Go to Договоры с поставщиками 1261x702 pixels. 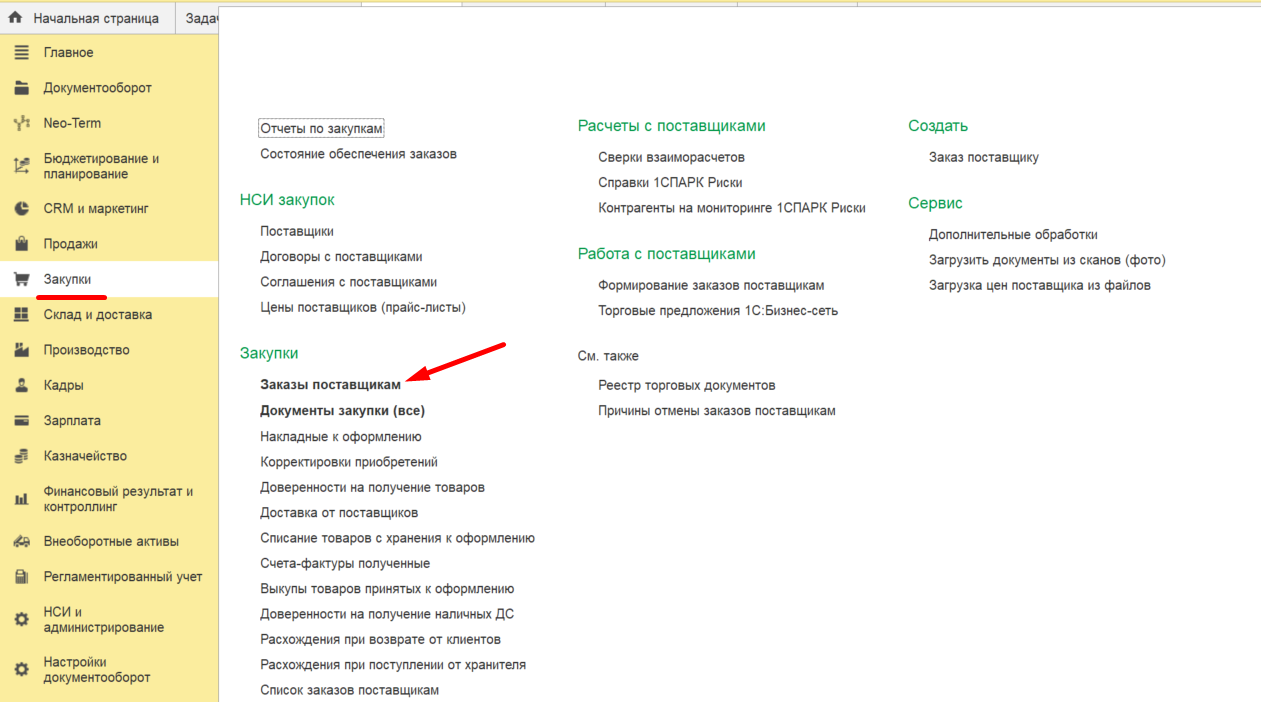[x=341, y=257]
